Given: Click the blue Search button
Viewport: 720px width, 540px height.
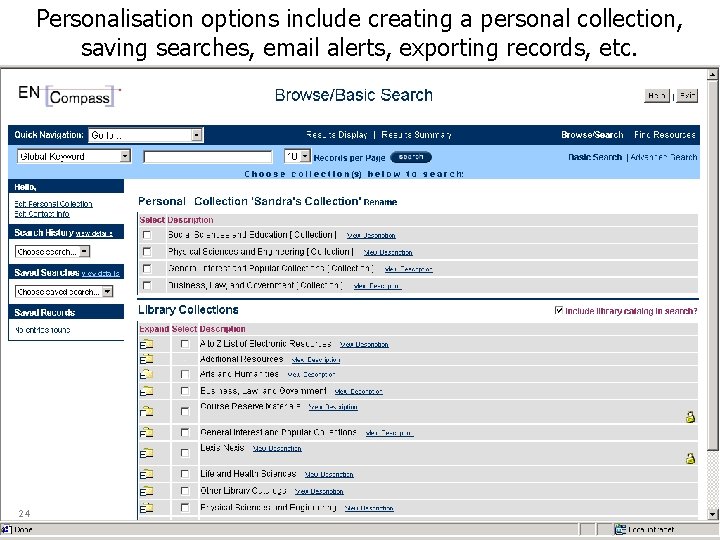Looking at the screenshot, I should coord(411,157).
